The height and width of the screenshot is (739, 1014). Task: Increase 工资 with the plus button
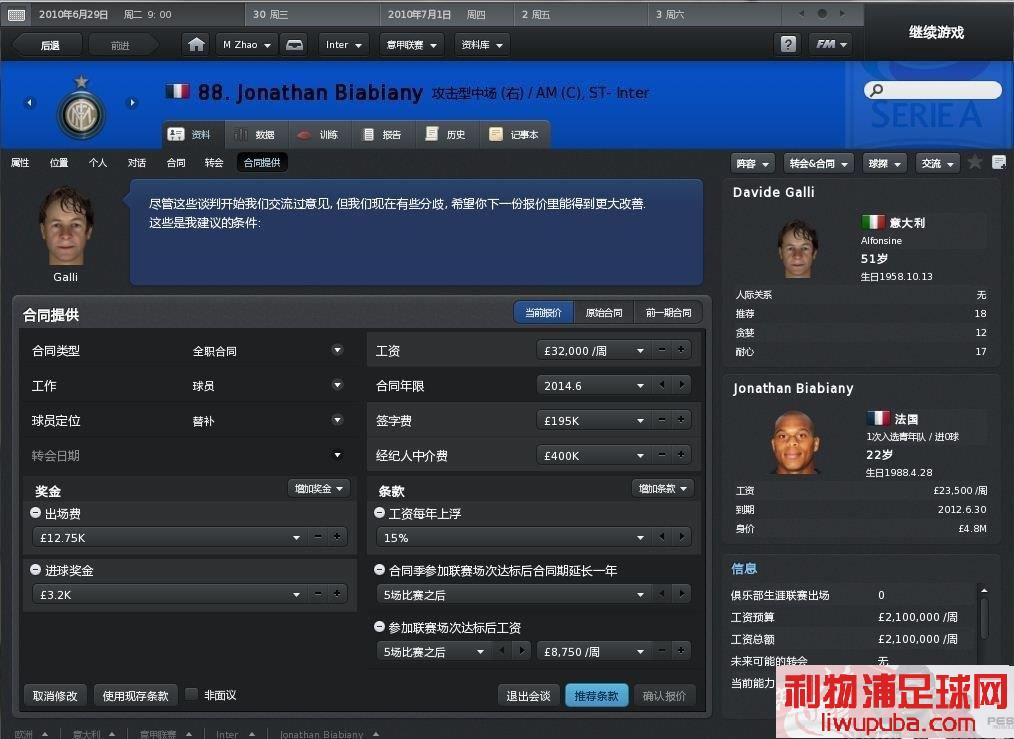click(x=681, y=350)
